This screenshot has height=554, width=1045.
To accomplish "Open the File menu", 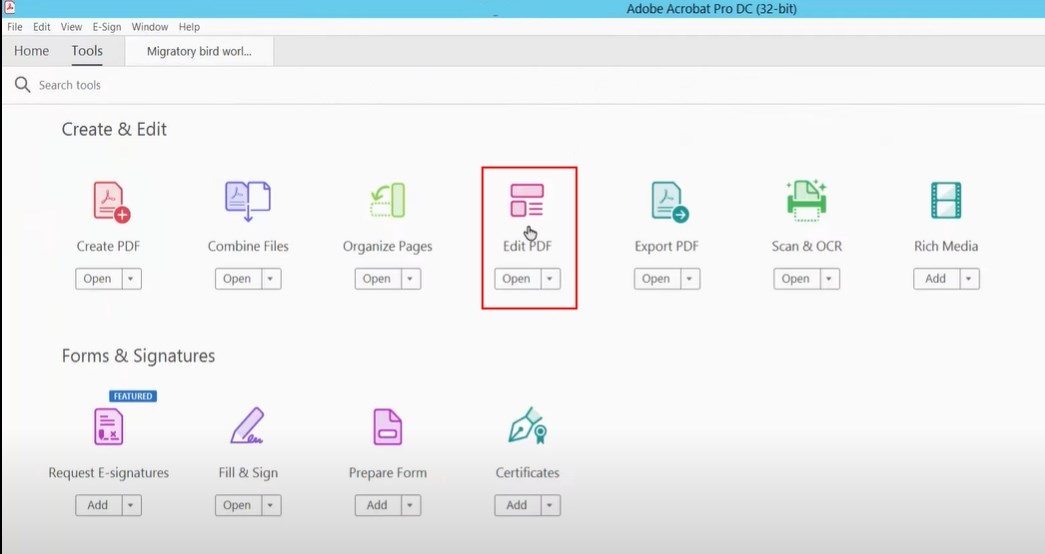I will pyautogui.click(x=15, y=27).
